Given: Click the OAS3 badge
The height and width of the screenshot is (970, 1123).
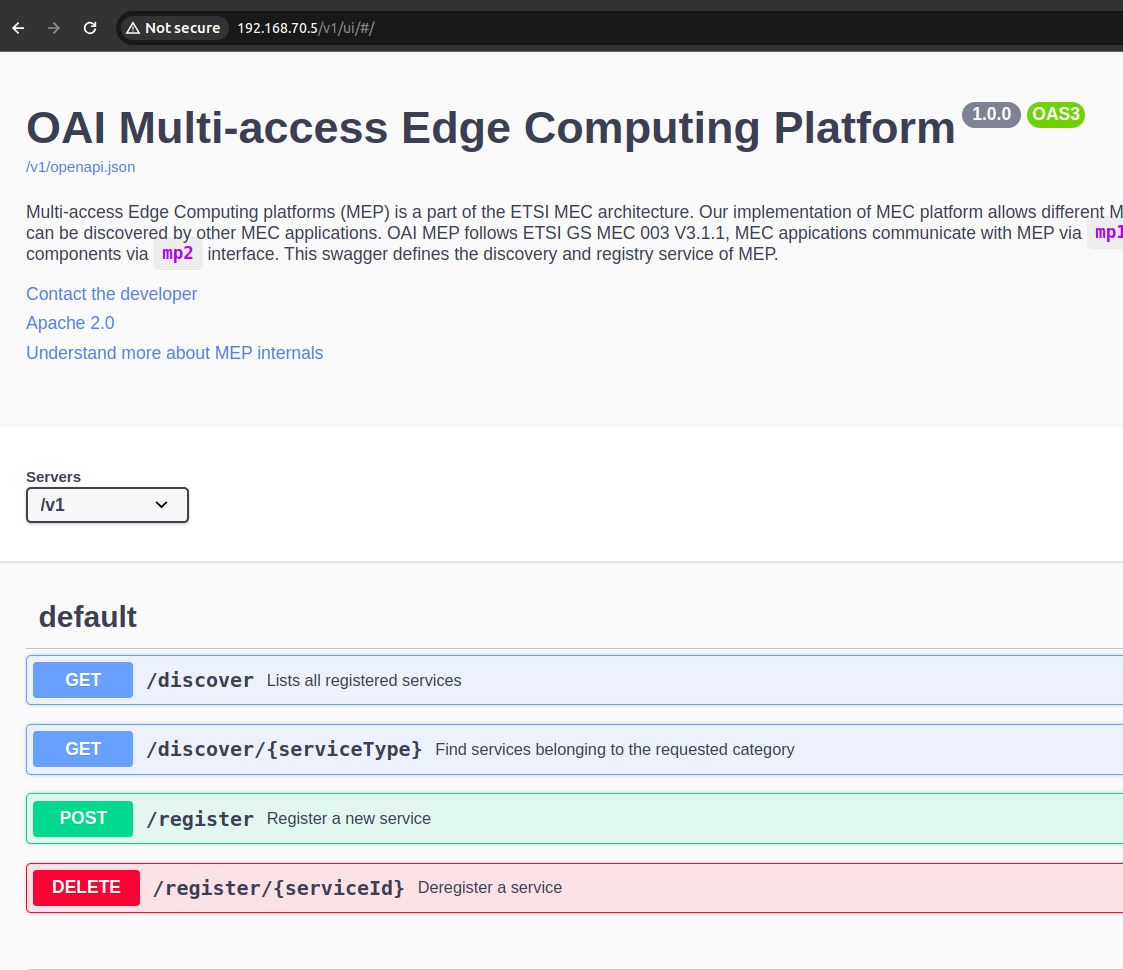Looking at the screenshot, I should click(1056, 114).
